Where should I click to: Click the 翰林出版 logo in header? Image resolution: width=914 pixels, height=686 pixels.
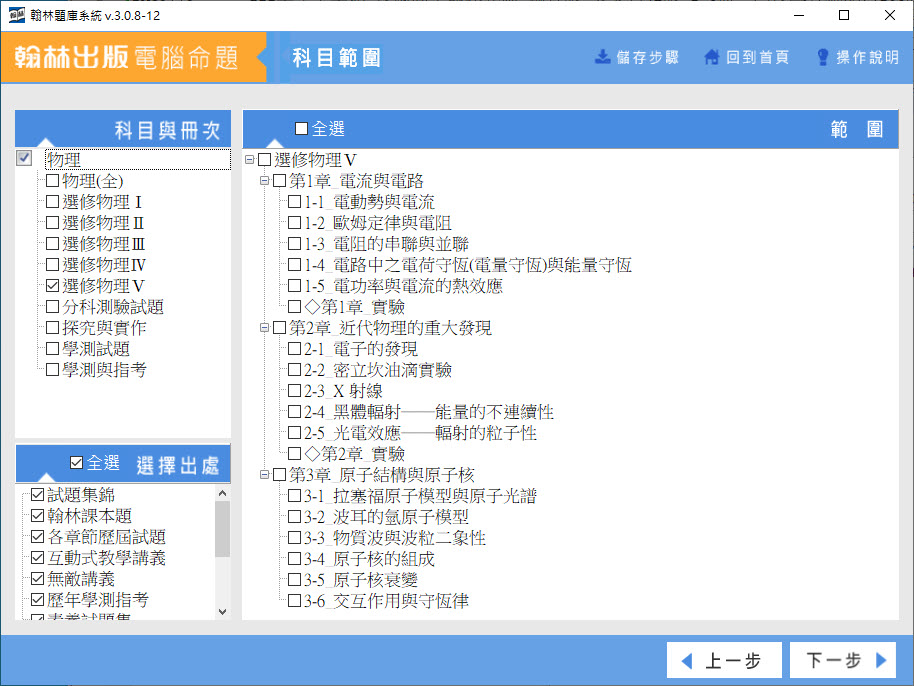(72, 57)
